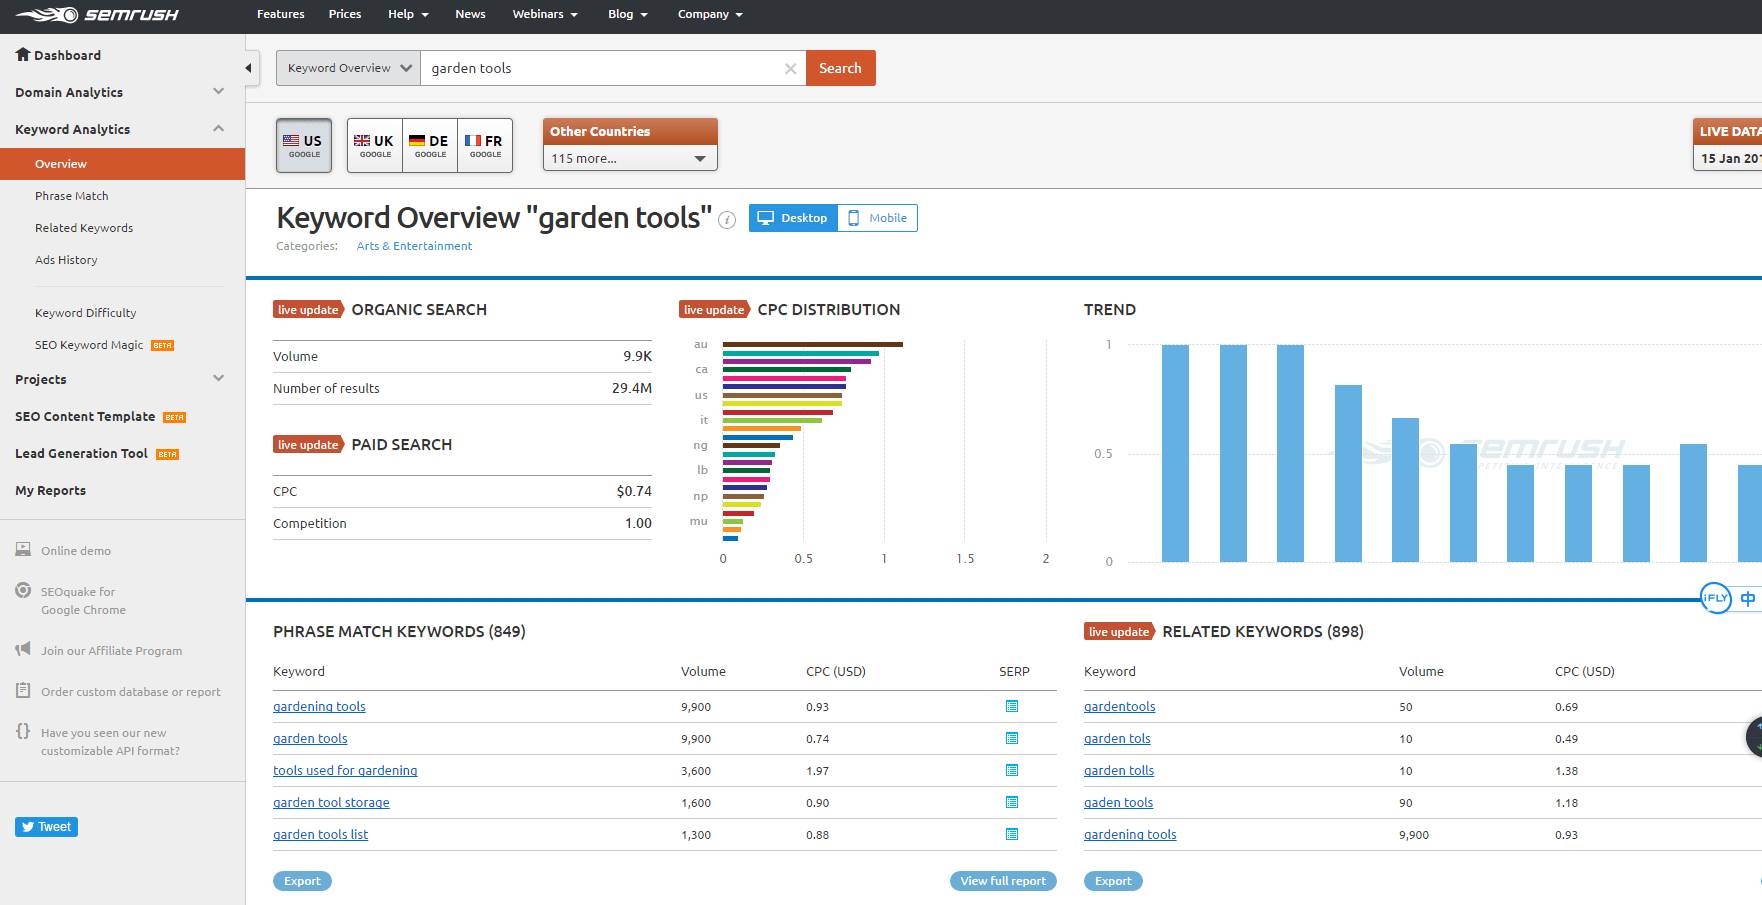Open Help dropdown menu
Viewport: 1762px width, 905px height.
[x=408, y=14]
